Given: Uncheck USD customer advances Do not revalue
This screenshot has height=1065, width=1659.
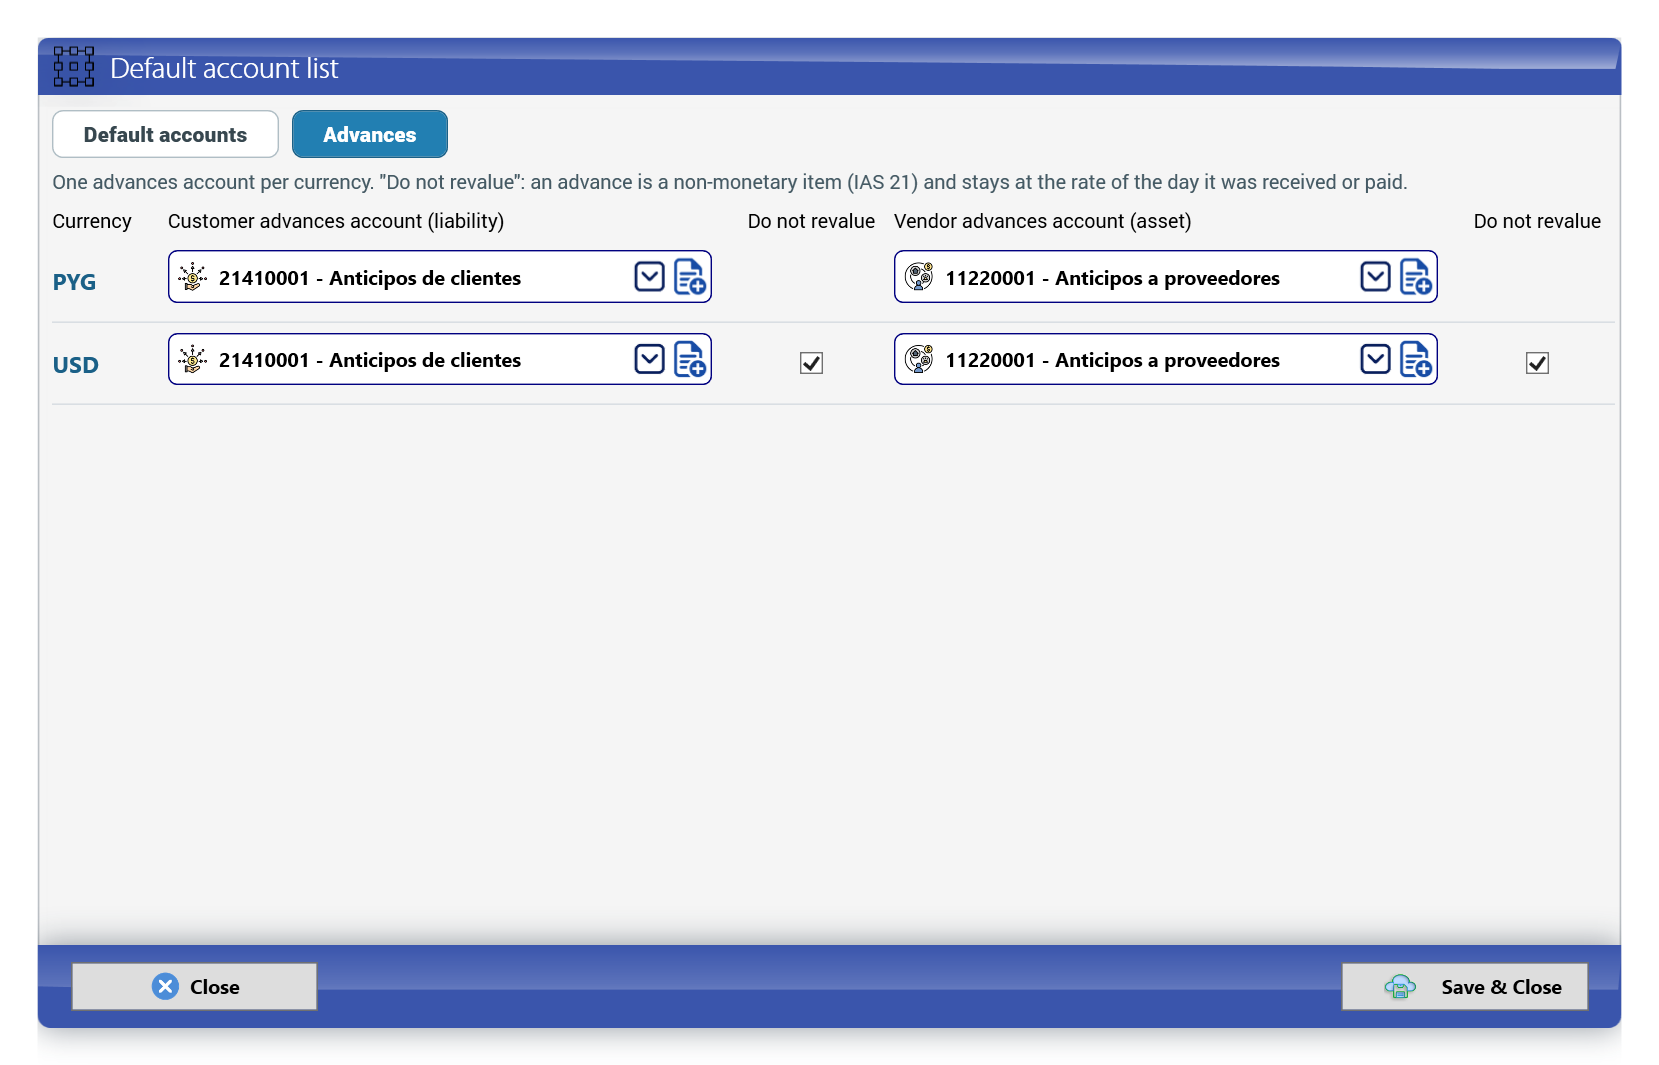Looking at the screenshot, I should click(811, 363).
